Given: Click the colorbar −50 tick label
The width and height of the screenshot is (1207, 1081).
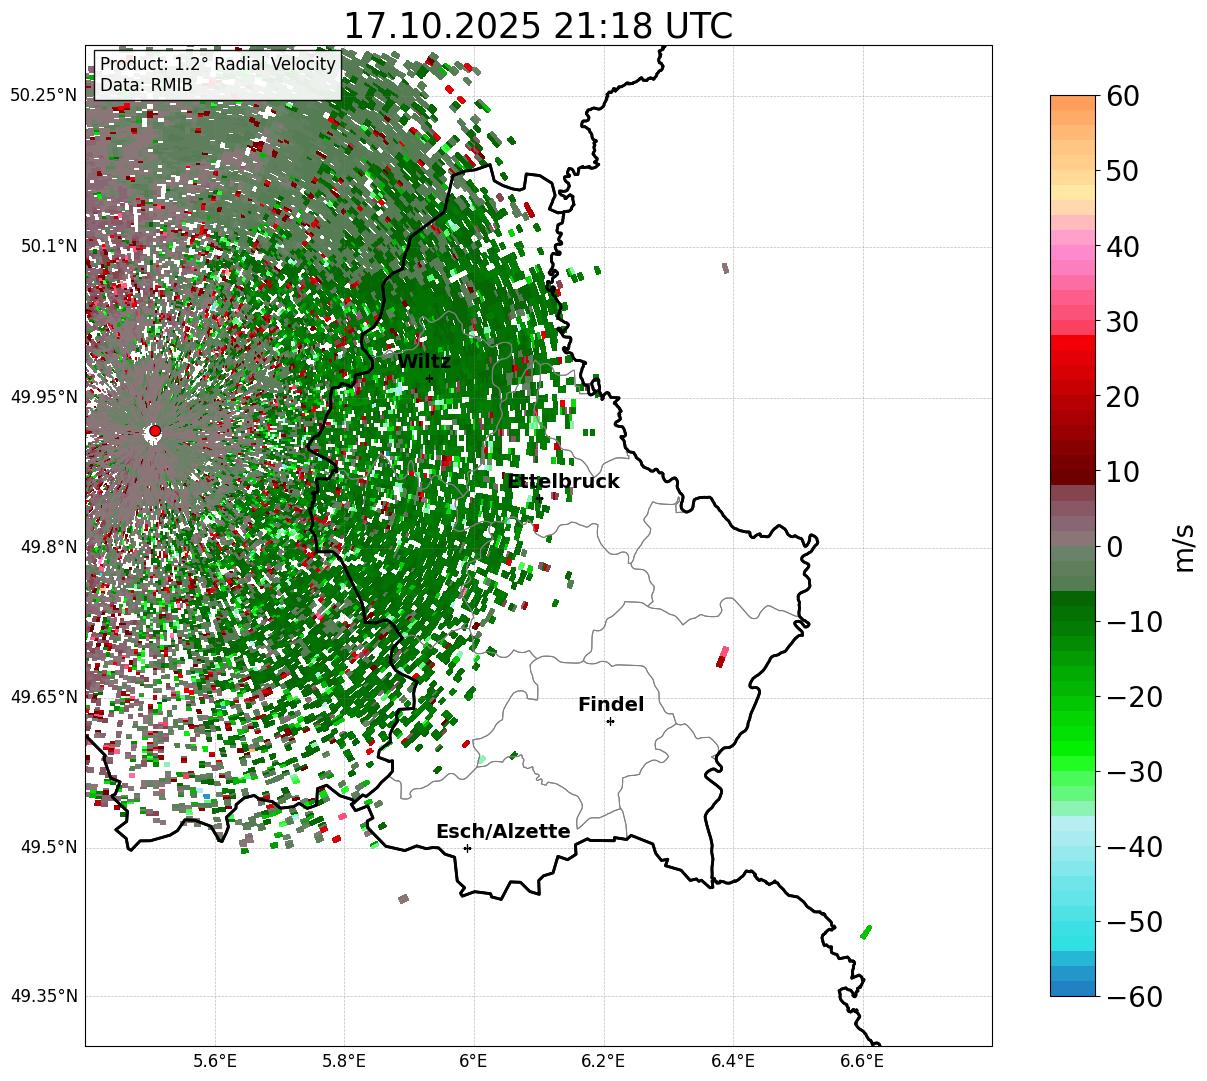Looking at the screenshot, I should pos(1134,922).
